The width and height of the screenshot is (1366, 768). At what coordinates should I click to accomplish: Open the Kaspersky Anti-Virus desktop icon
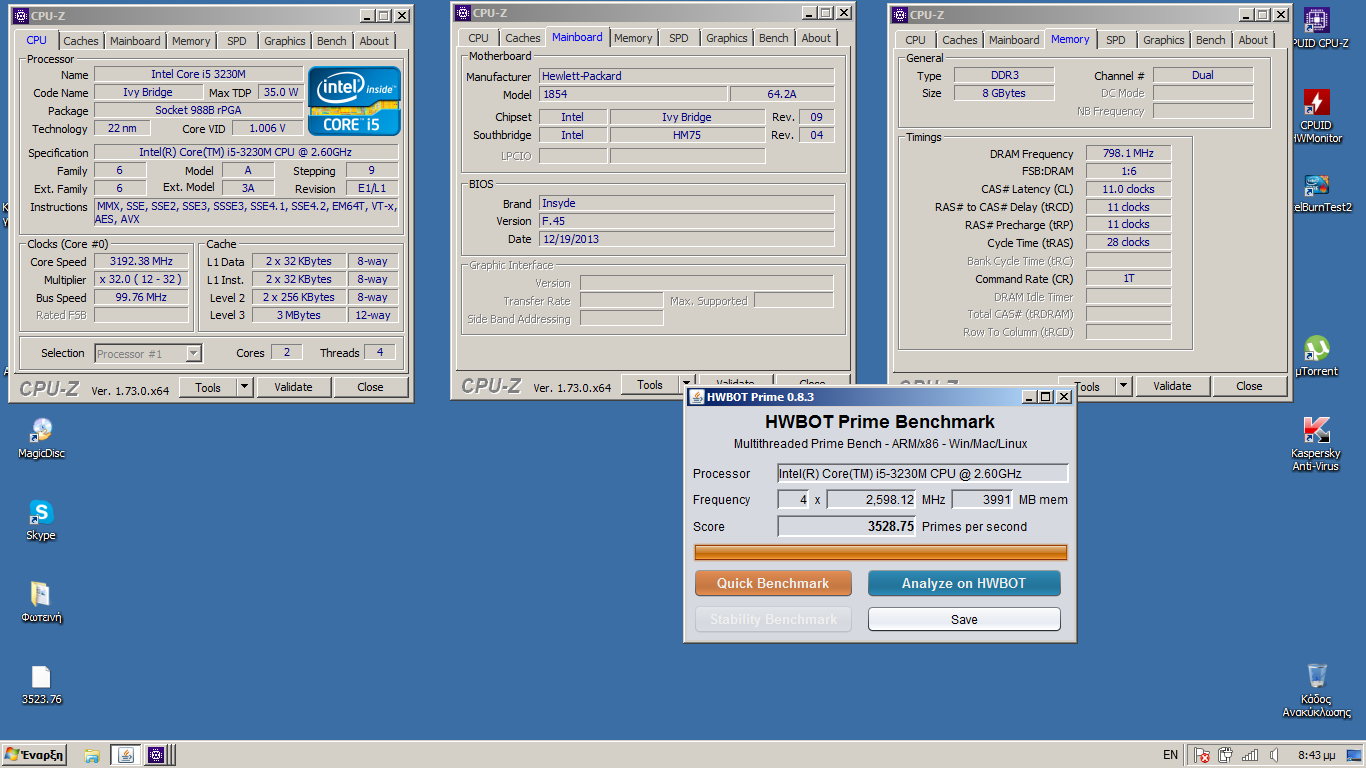point(1316,444)
